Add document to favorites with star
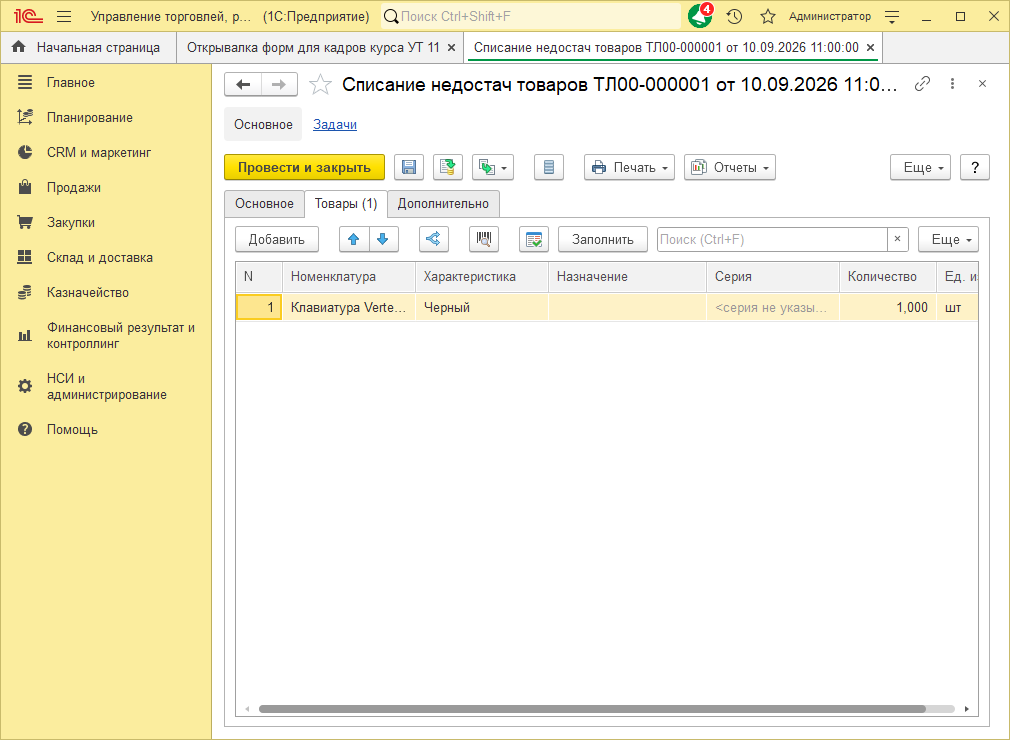Image resolution: width=1010 pixels, height=740 pixels. (x=320, y=84)
